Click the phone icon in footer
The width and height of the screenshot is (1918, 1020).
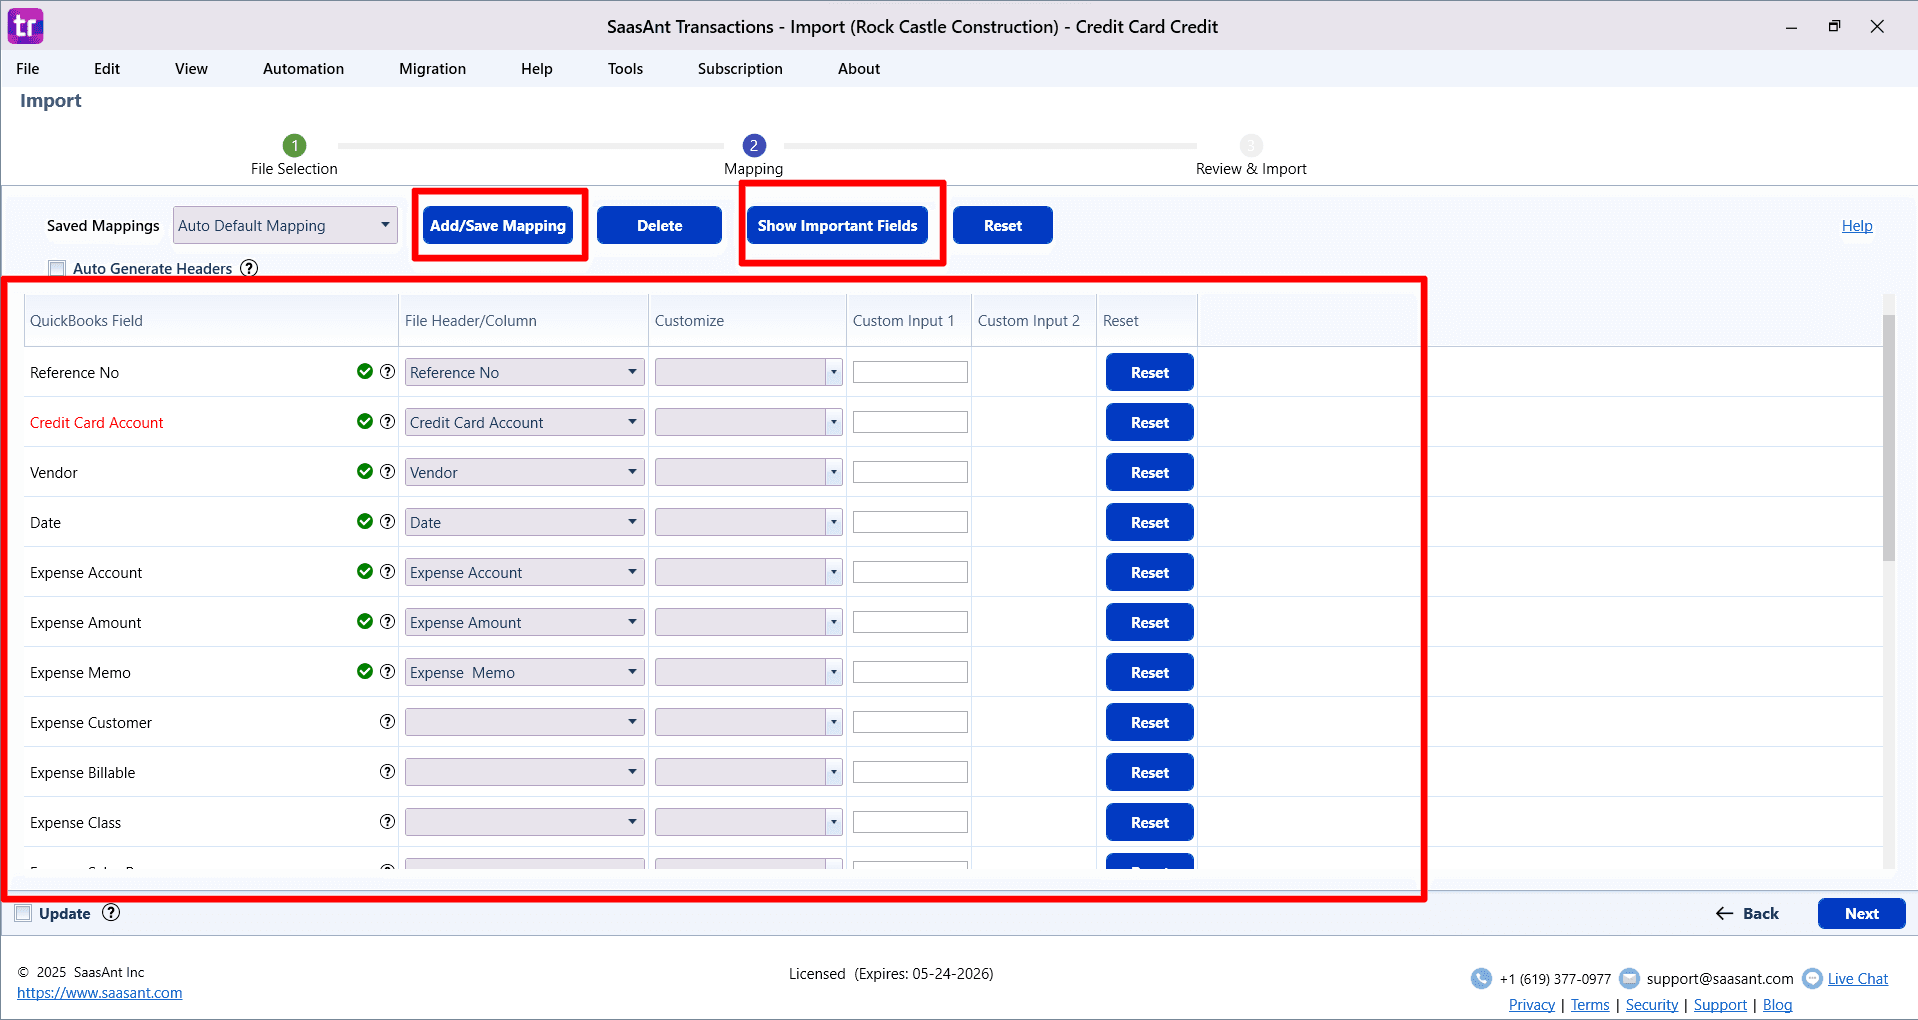click(x=1481, y=979)
